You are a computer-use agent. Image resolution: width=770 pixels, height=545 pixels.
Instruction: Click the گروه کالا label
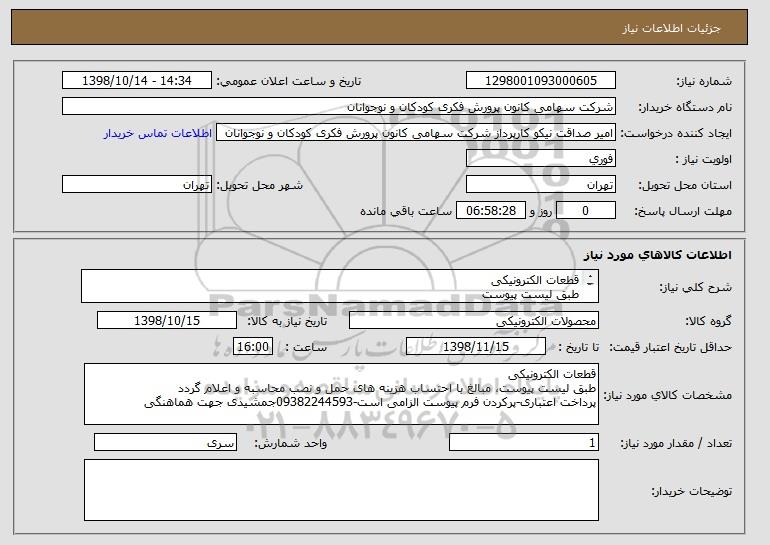pos(708,321)
